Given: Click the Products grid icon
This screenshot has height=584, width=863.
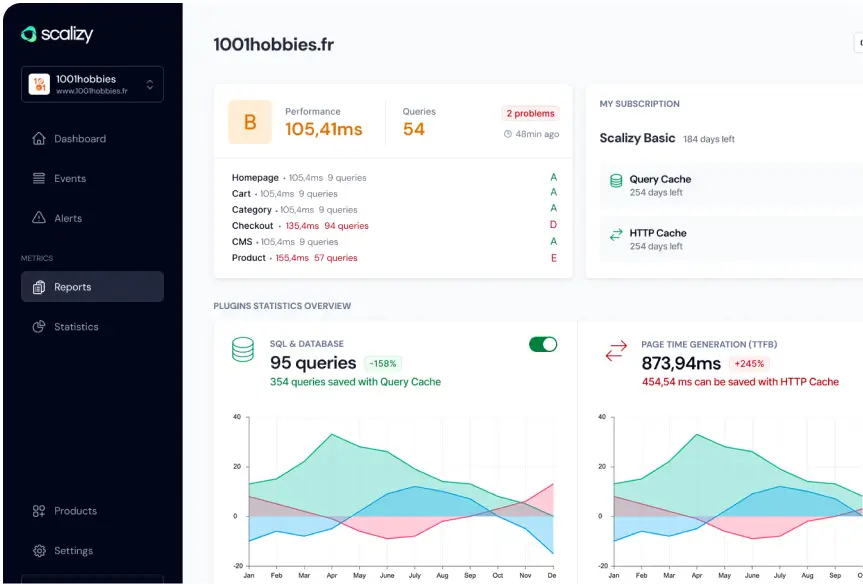Looking at the screenshot, I should [x=39, y=511].
